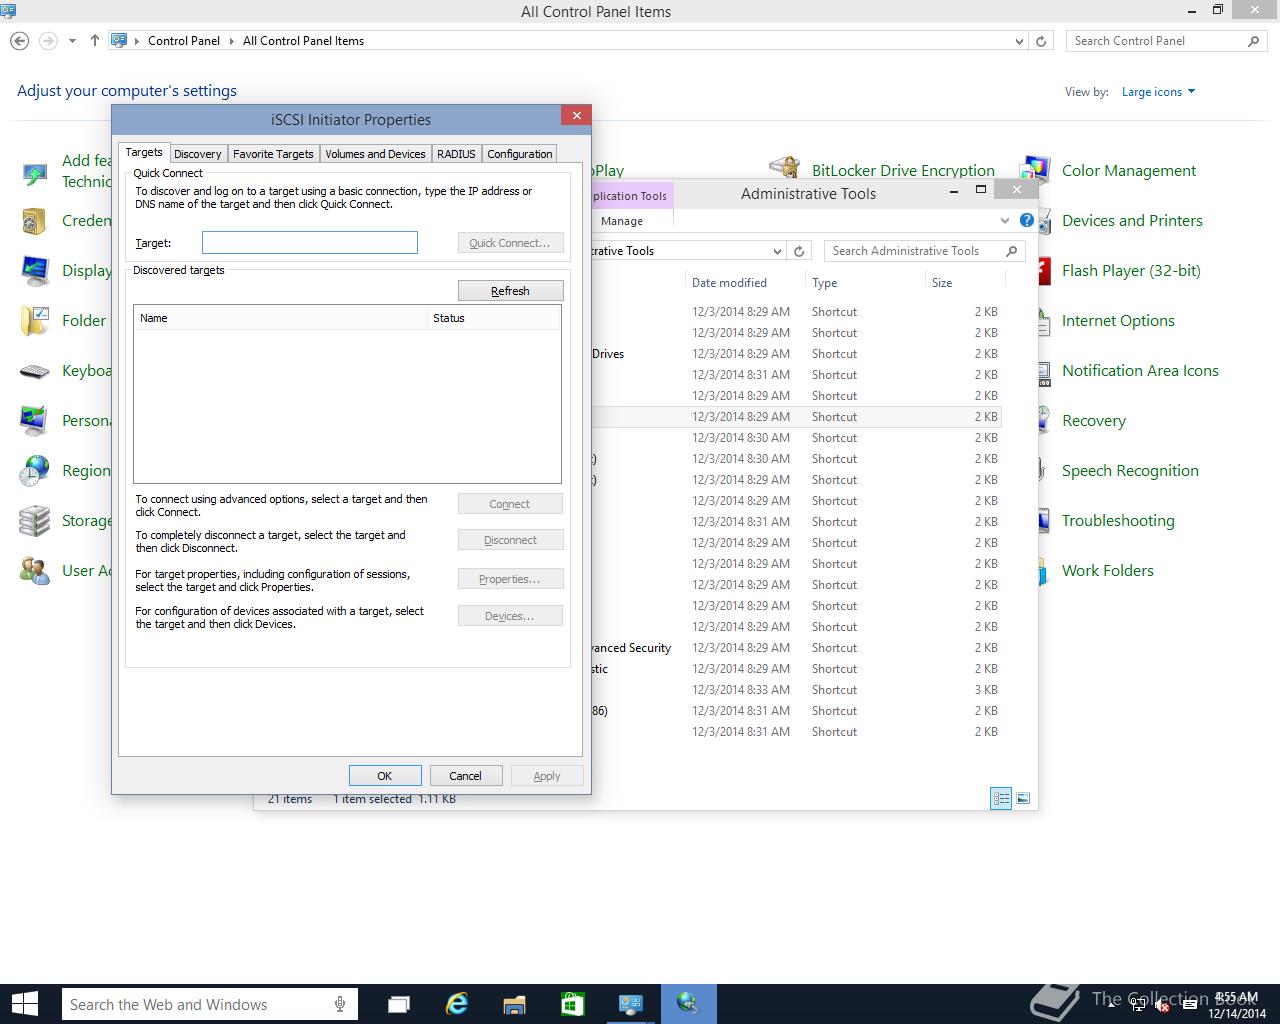This screenshot has width=1280, height=1024.
Task: Expand Administrative Tools address dropdown
Action: [x=777, y=251]
